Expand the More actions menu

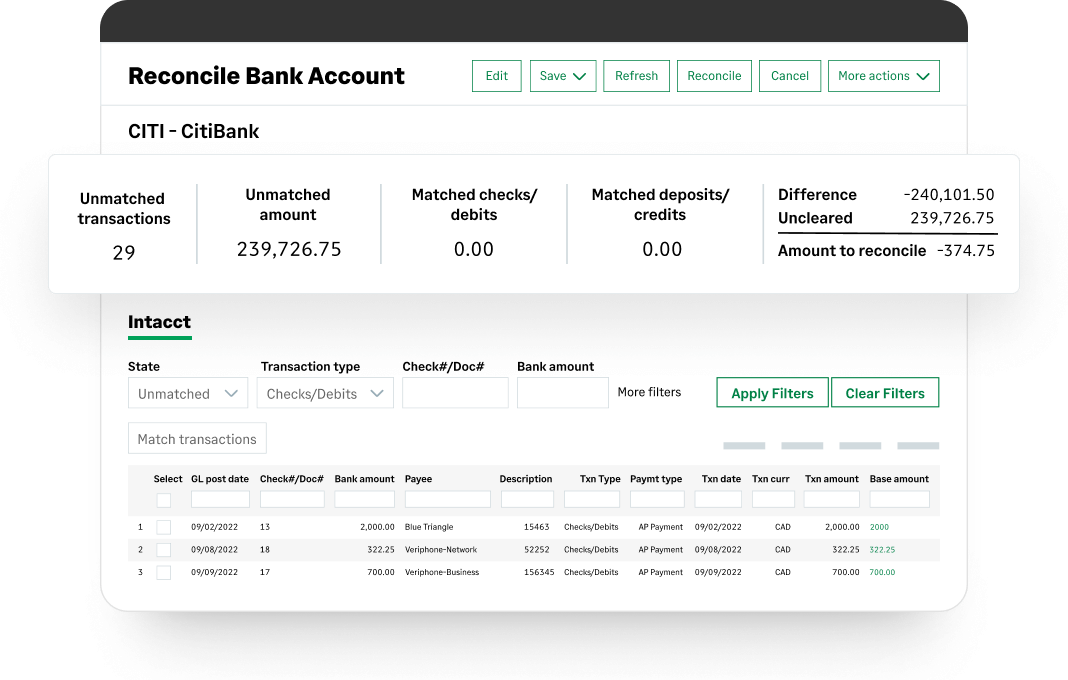click(883, 76)
